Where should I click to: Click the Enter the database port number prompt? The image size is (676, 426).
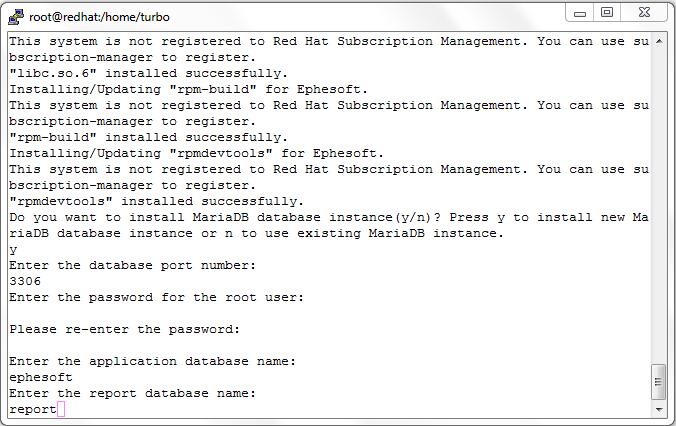pos(133,265)
